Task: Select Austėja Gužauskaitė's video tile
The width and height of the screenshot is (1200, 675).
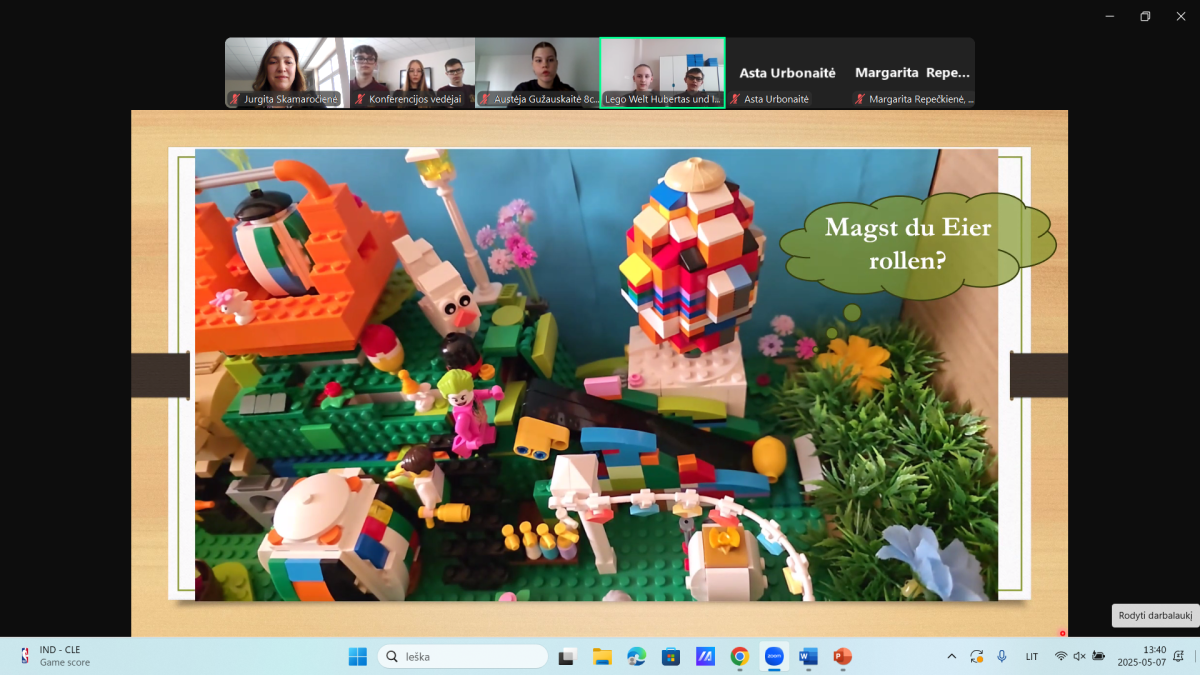Action: [537, 72]
